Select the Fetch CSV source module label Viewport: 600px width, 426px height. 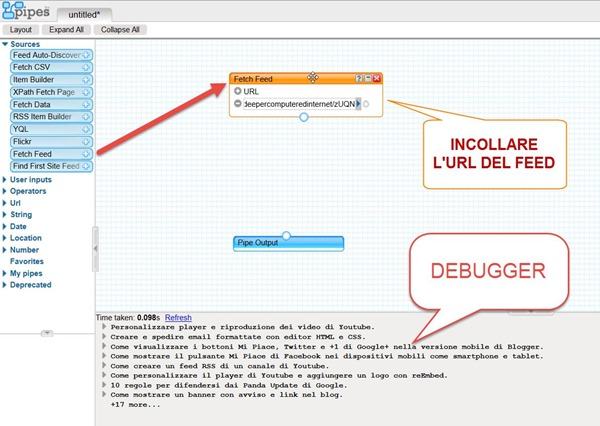(x=31, y=67)
